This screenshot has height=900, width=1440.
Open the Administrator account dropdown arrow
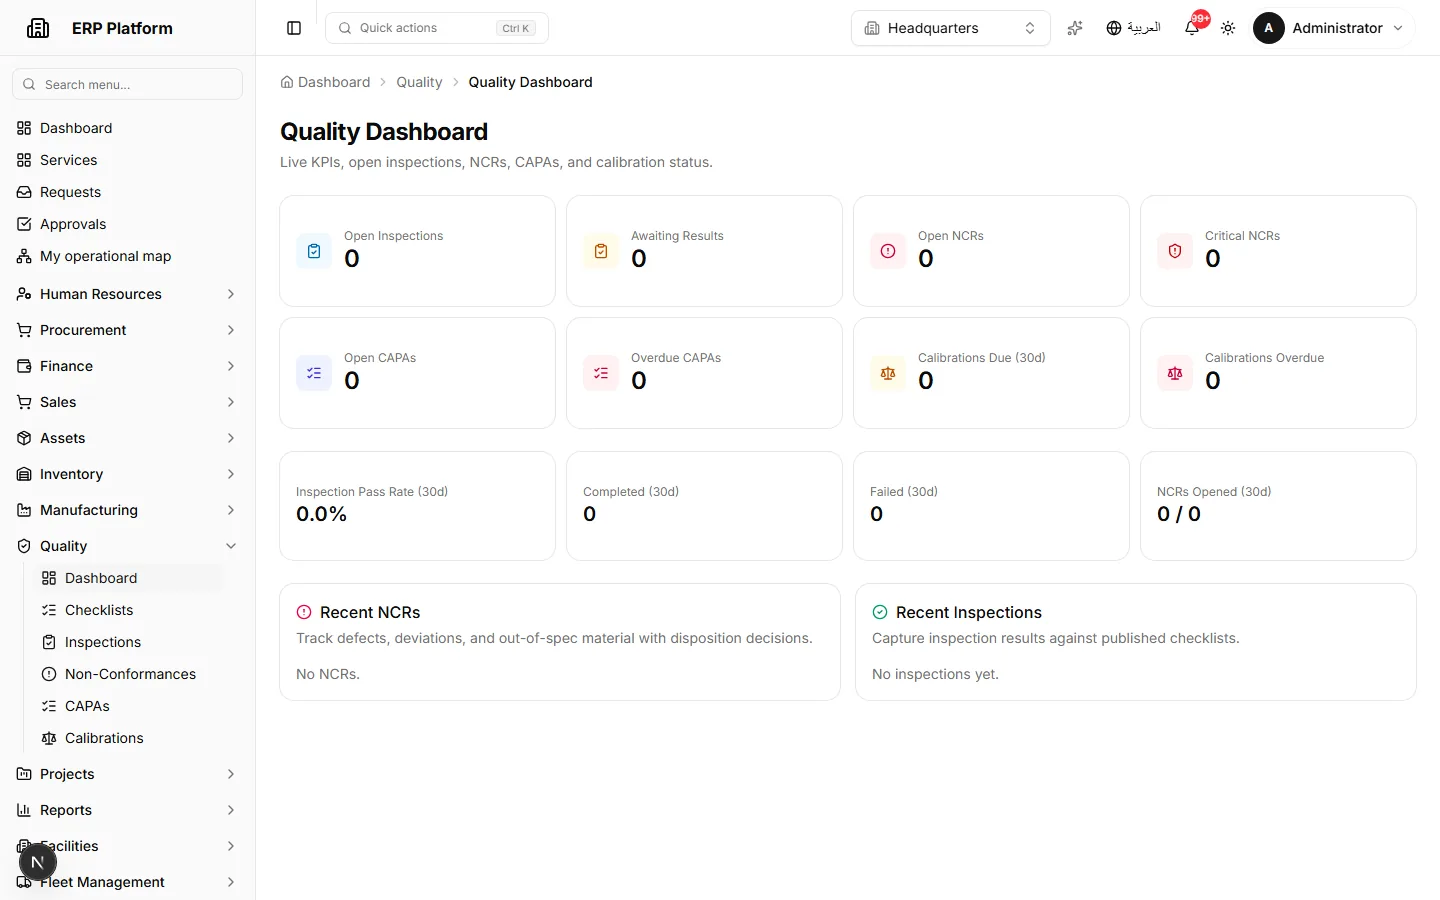coord(1398,28)
